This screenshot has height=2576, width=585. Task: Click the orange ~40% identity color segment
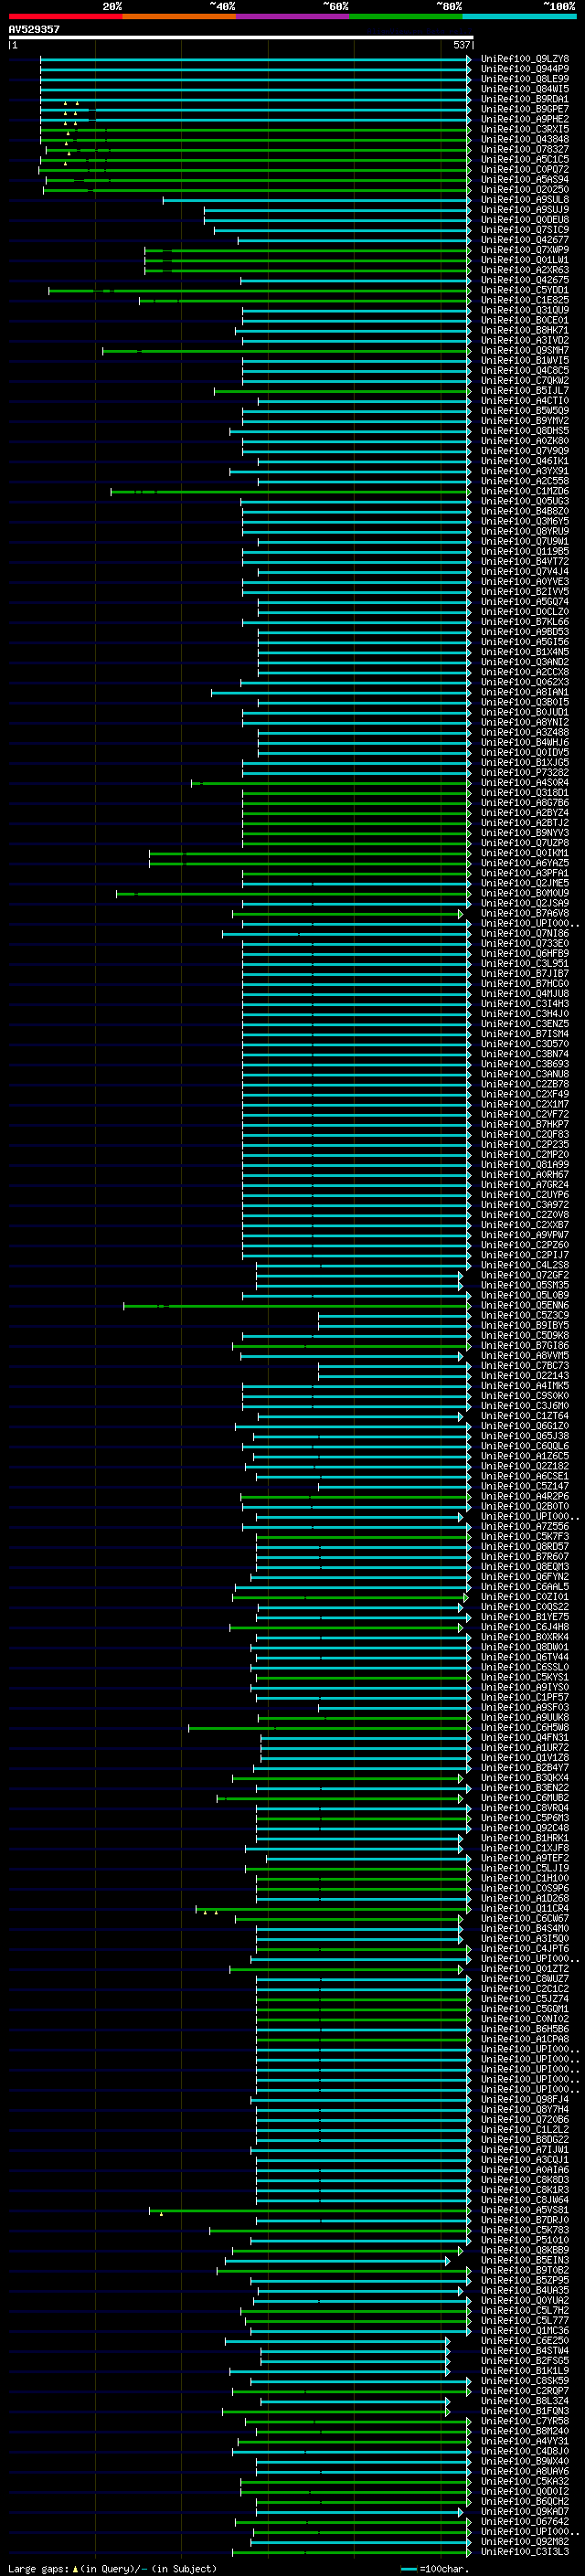pyautogui.click(x=179, y=16)
